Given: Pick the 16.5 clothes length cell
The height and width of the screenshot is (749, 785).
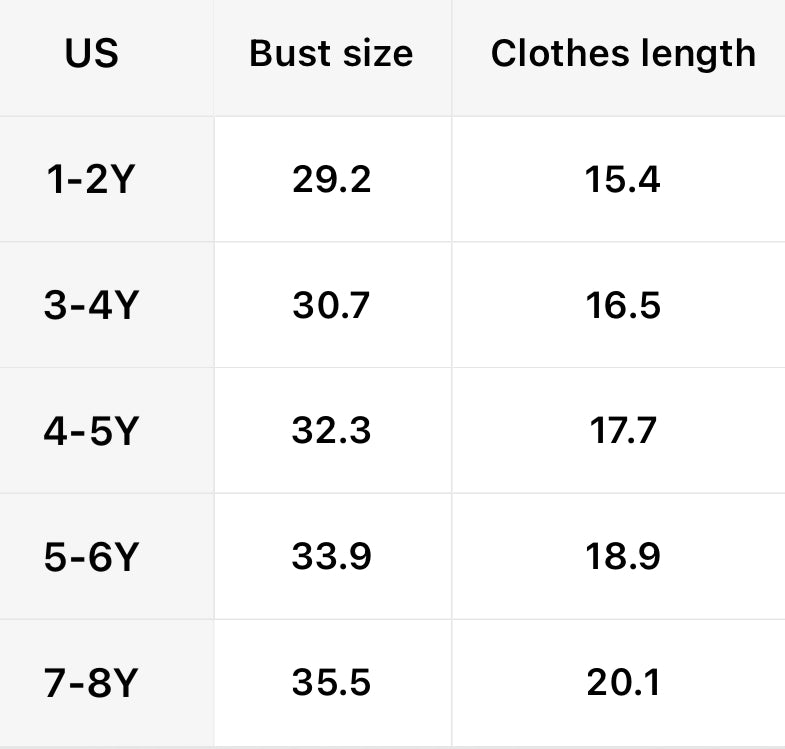Looking at the screenshot, I should point(623,305).
